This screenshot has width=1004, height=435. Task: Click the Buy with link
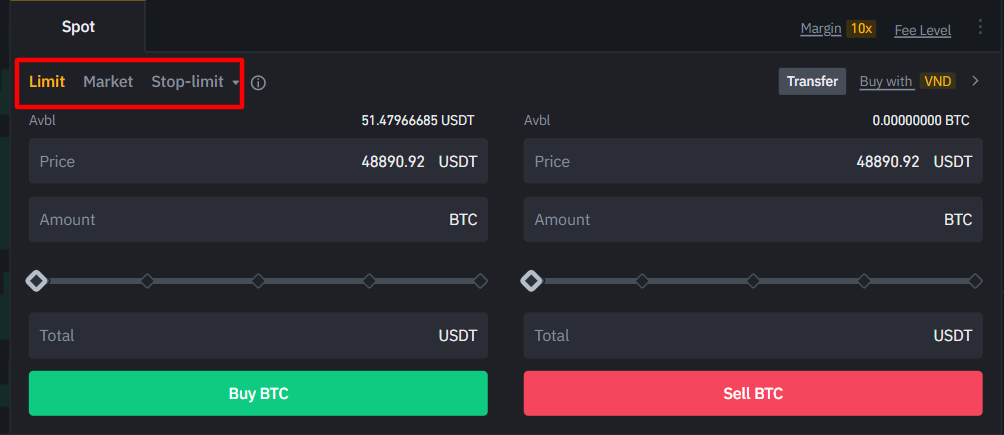887,81
